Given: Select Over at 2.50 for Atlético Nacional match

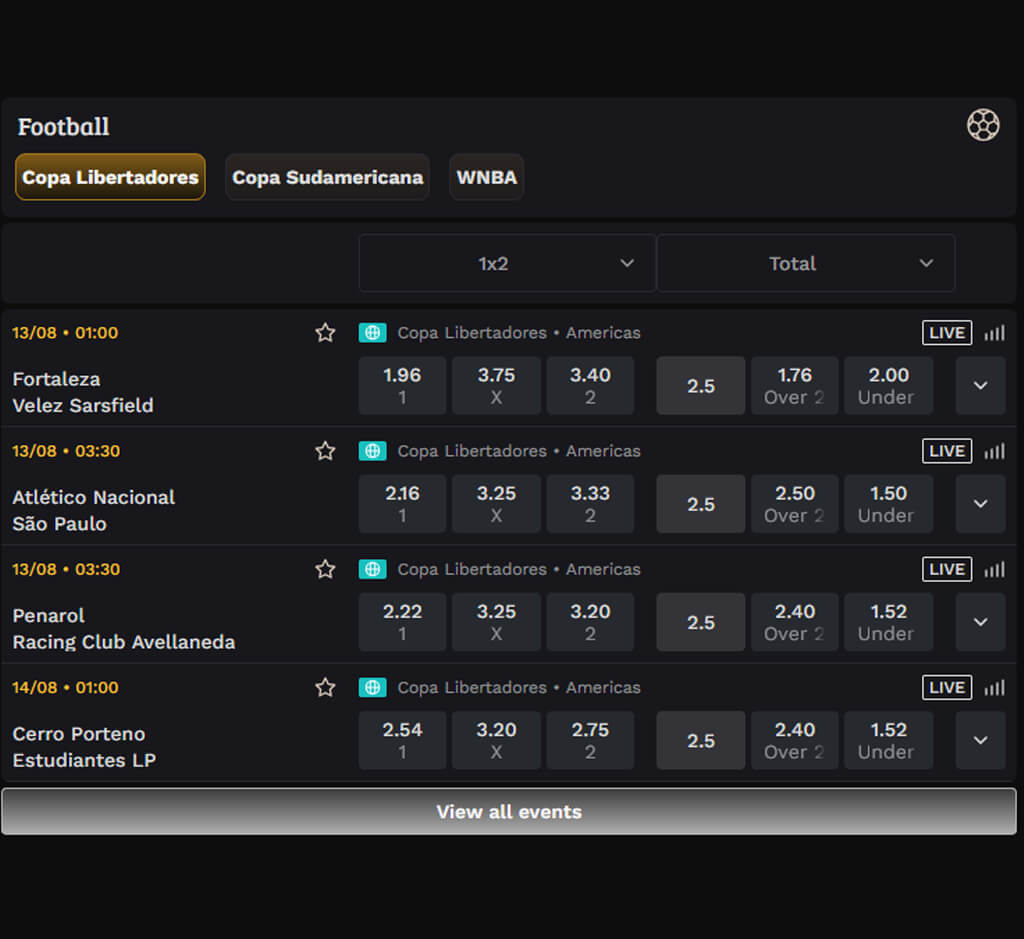Looking at the screenshot, I should pos(795,504).
